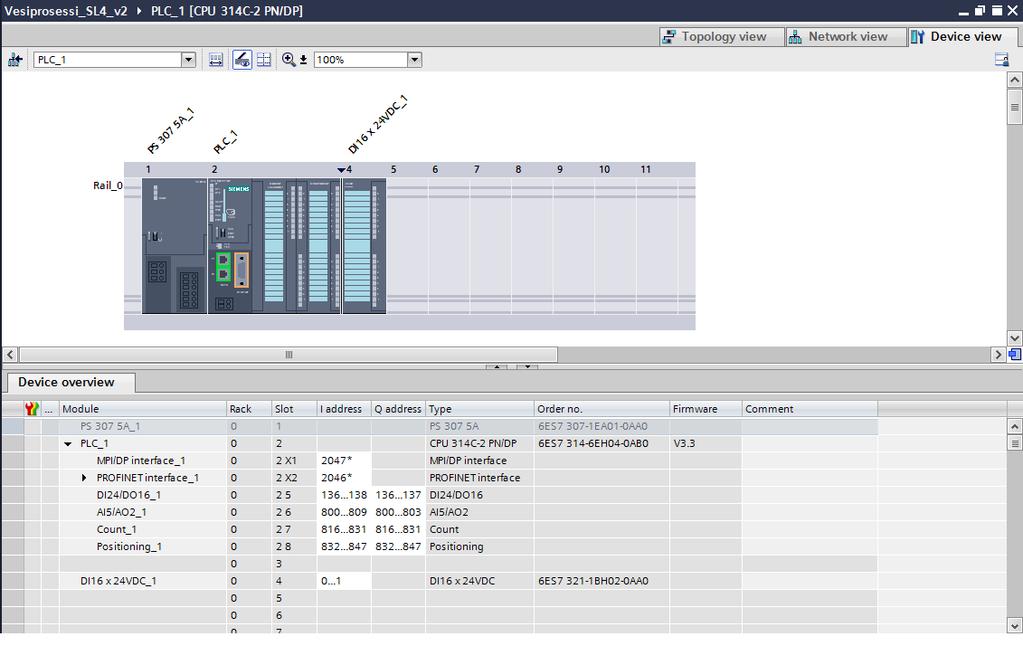
Task: Edit the I address 2046* cell
Action: [344, 478]
